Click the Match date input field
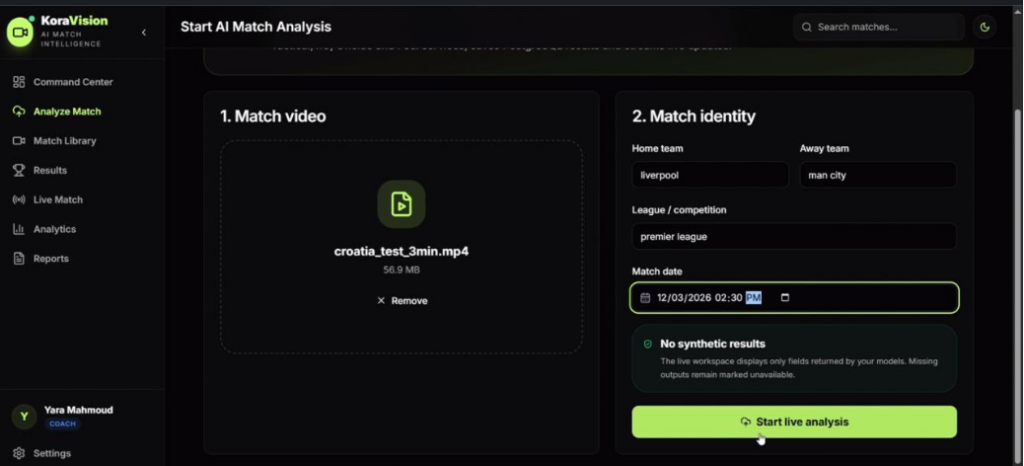 coord(794,298)
